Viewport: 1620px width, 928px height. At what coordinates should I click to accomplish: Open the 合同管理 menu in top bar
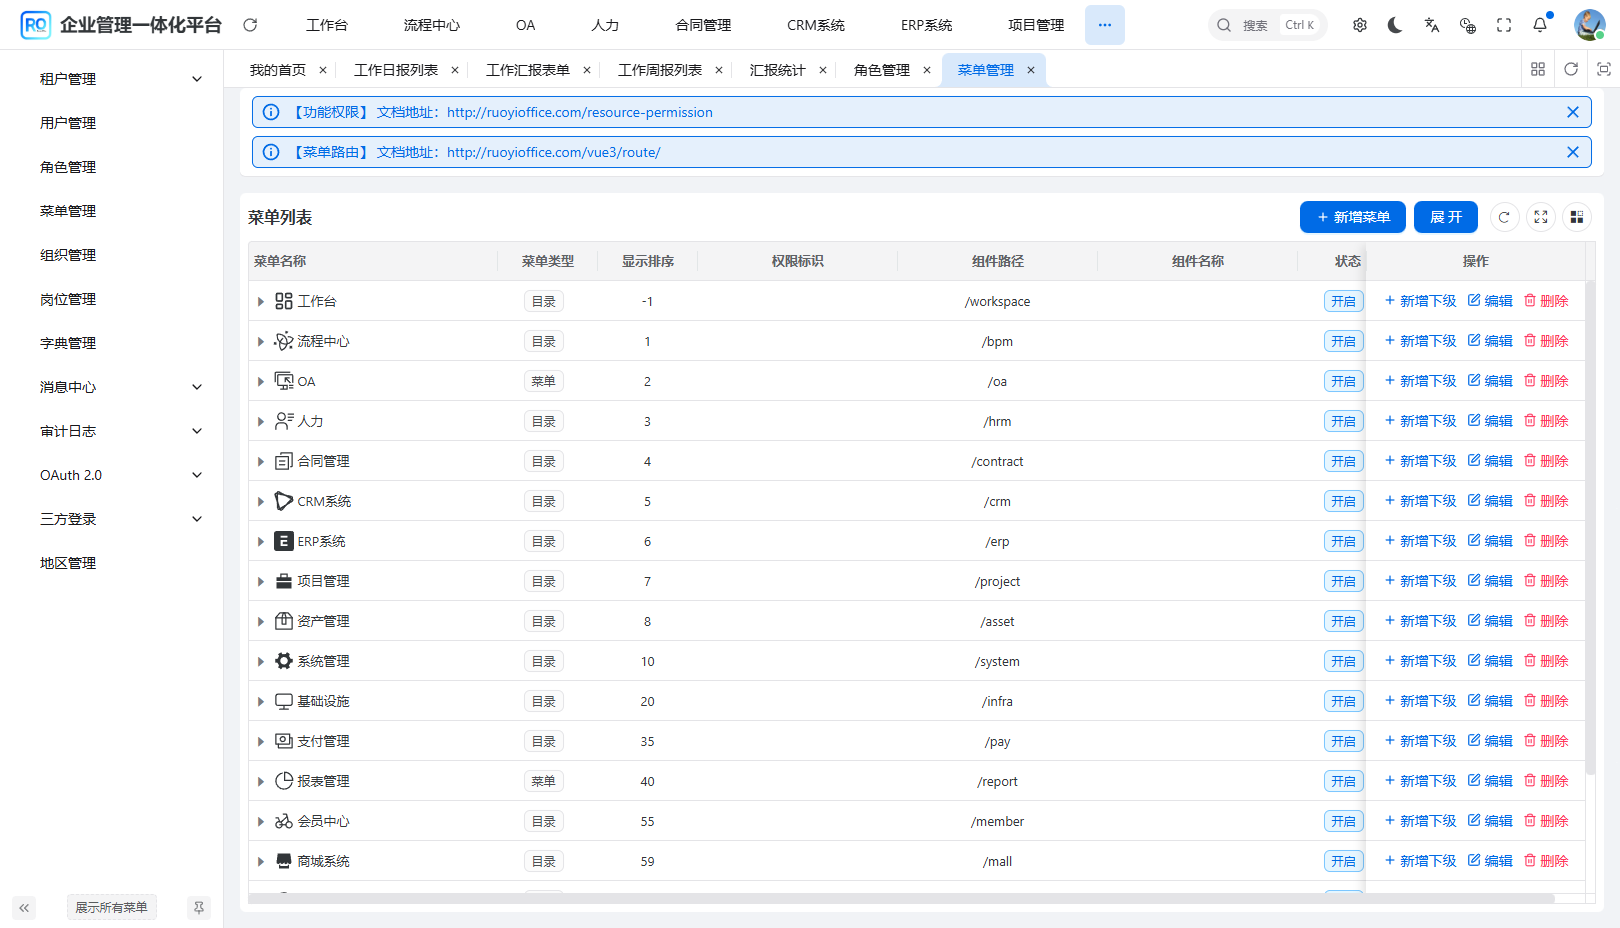(702, 24)
